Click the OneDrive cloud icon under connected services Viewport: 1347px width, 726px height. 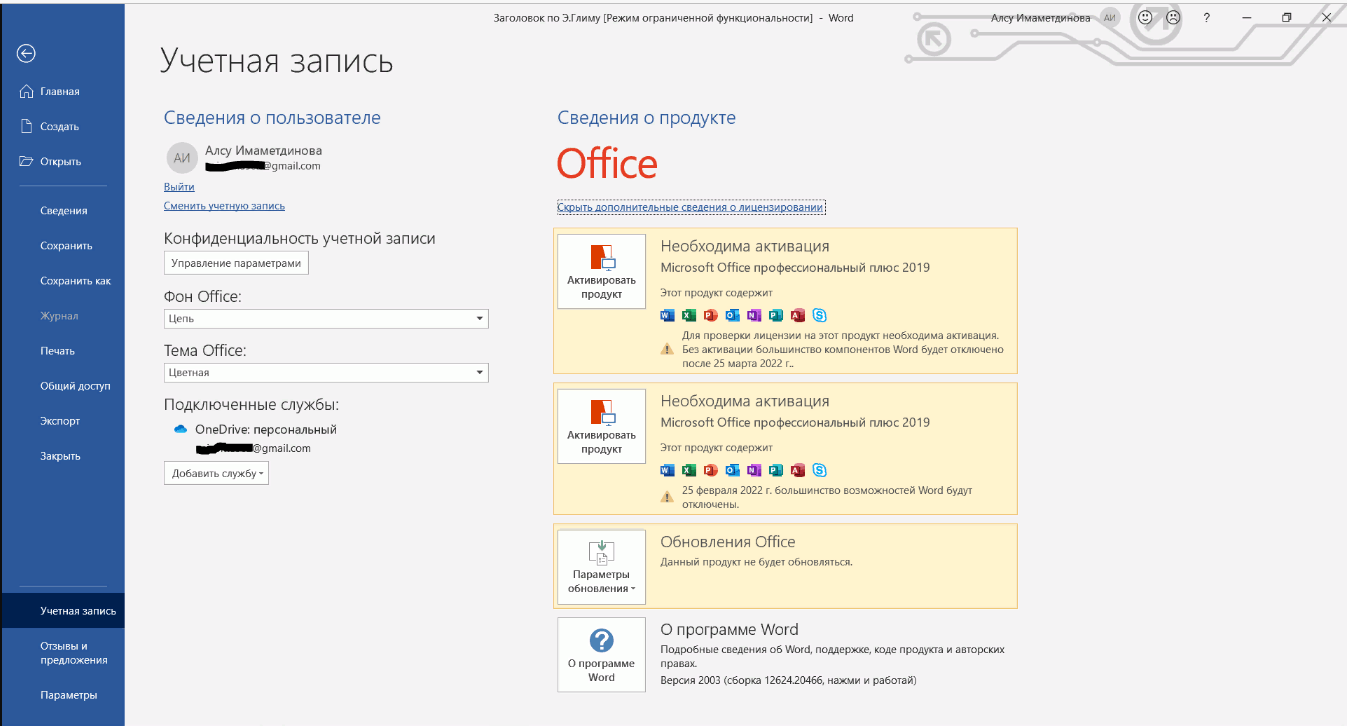tap(180, 429)
